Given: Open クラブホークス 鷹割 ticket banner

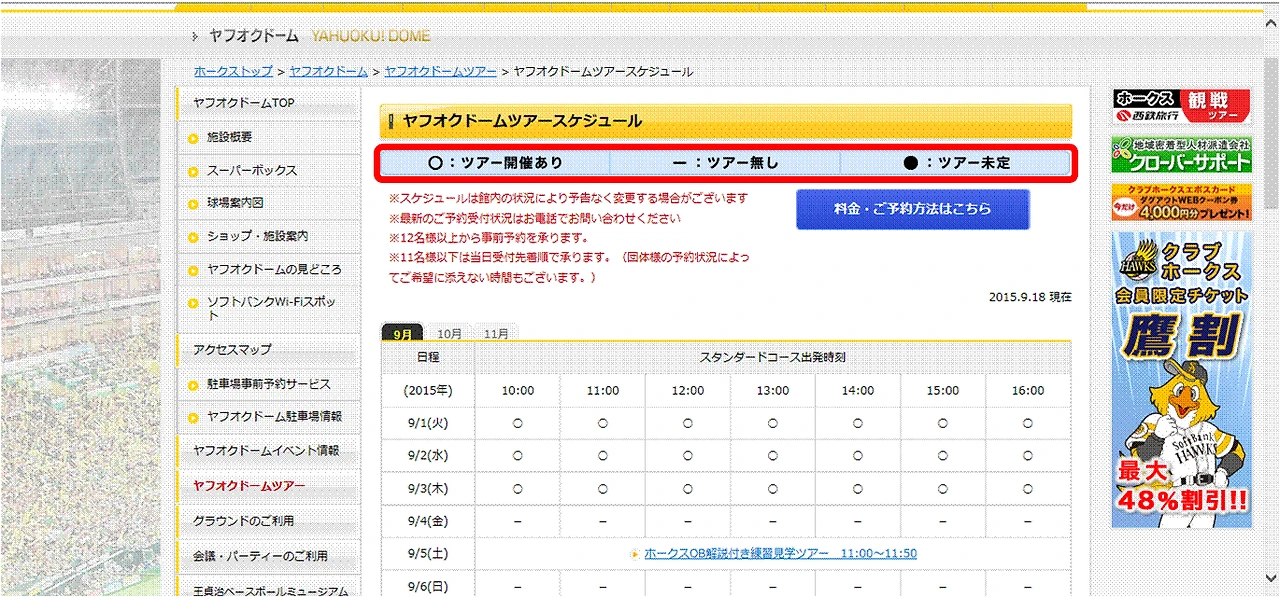Looking at the screenshot, I should (1181, 380).
